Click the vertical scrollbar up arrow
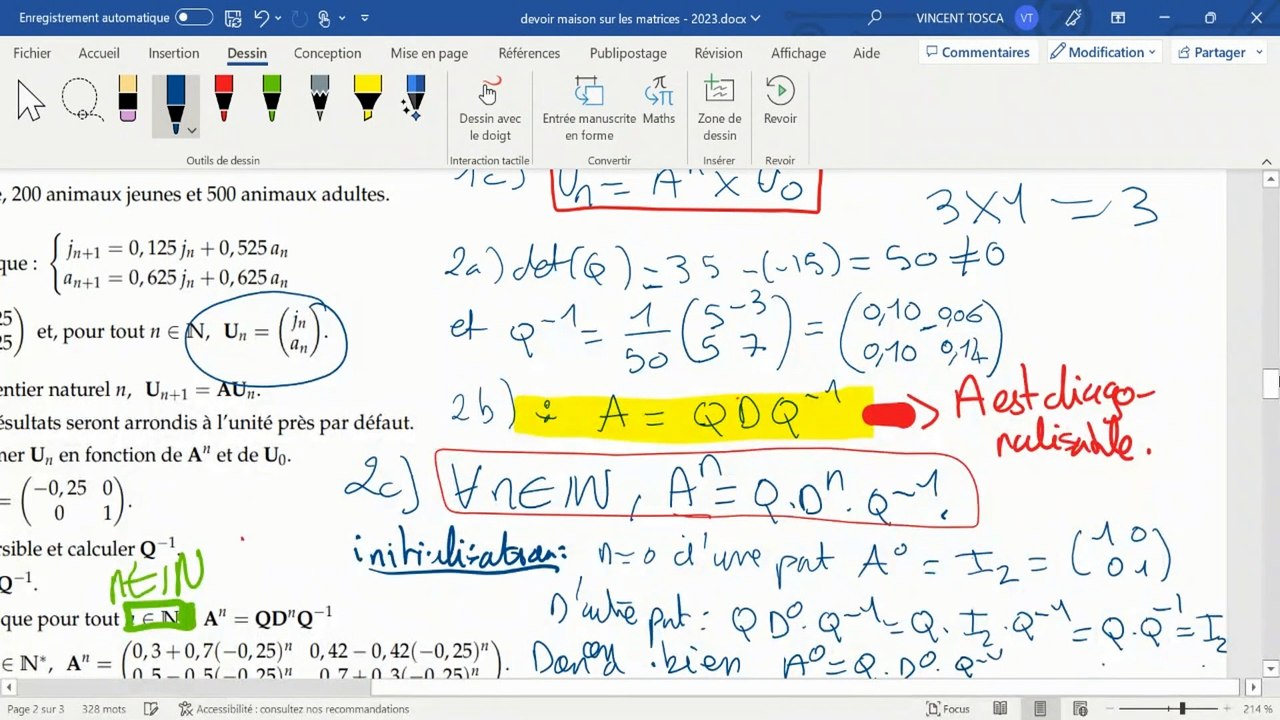This screenshot has width=1280, height=720. point(1271,180)
